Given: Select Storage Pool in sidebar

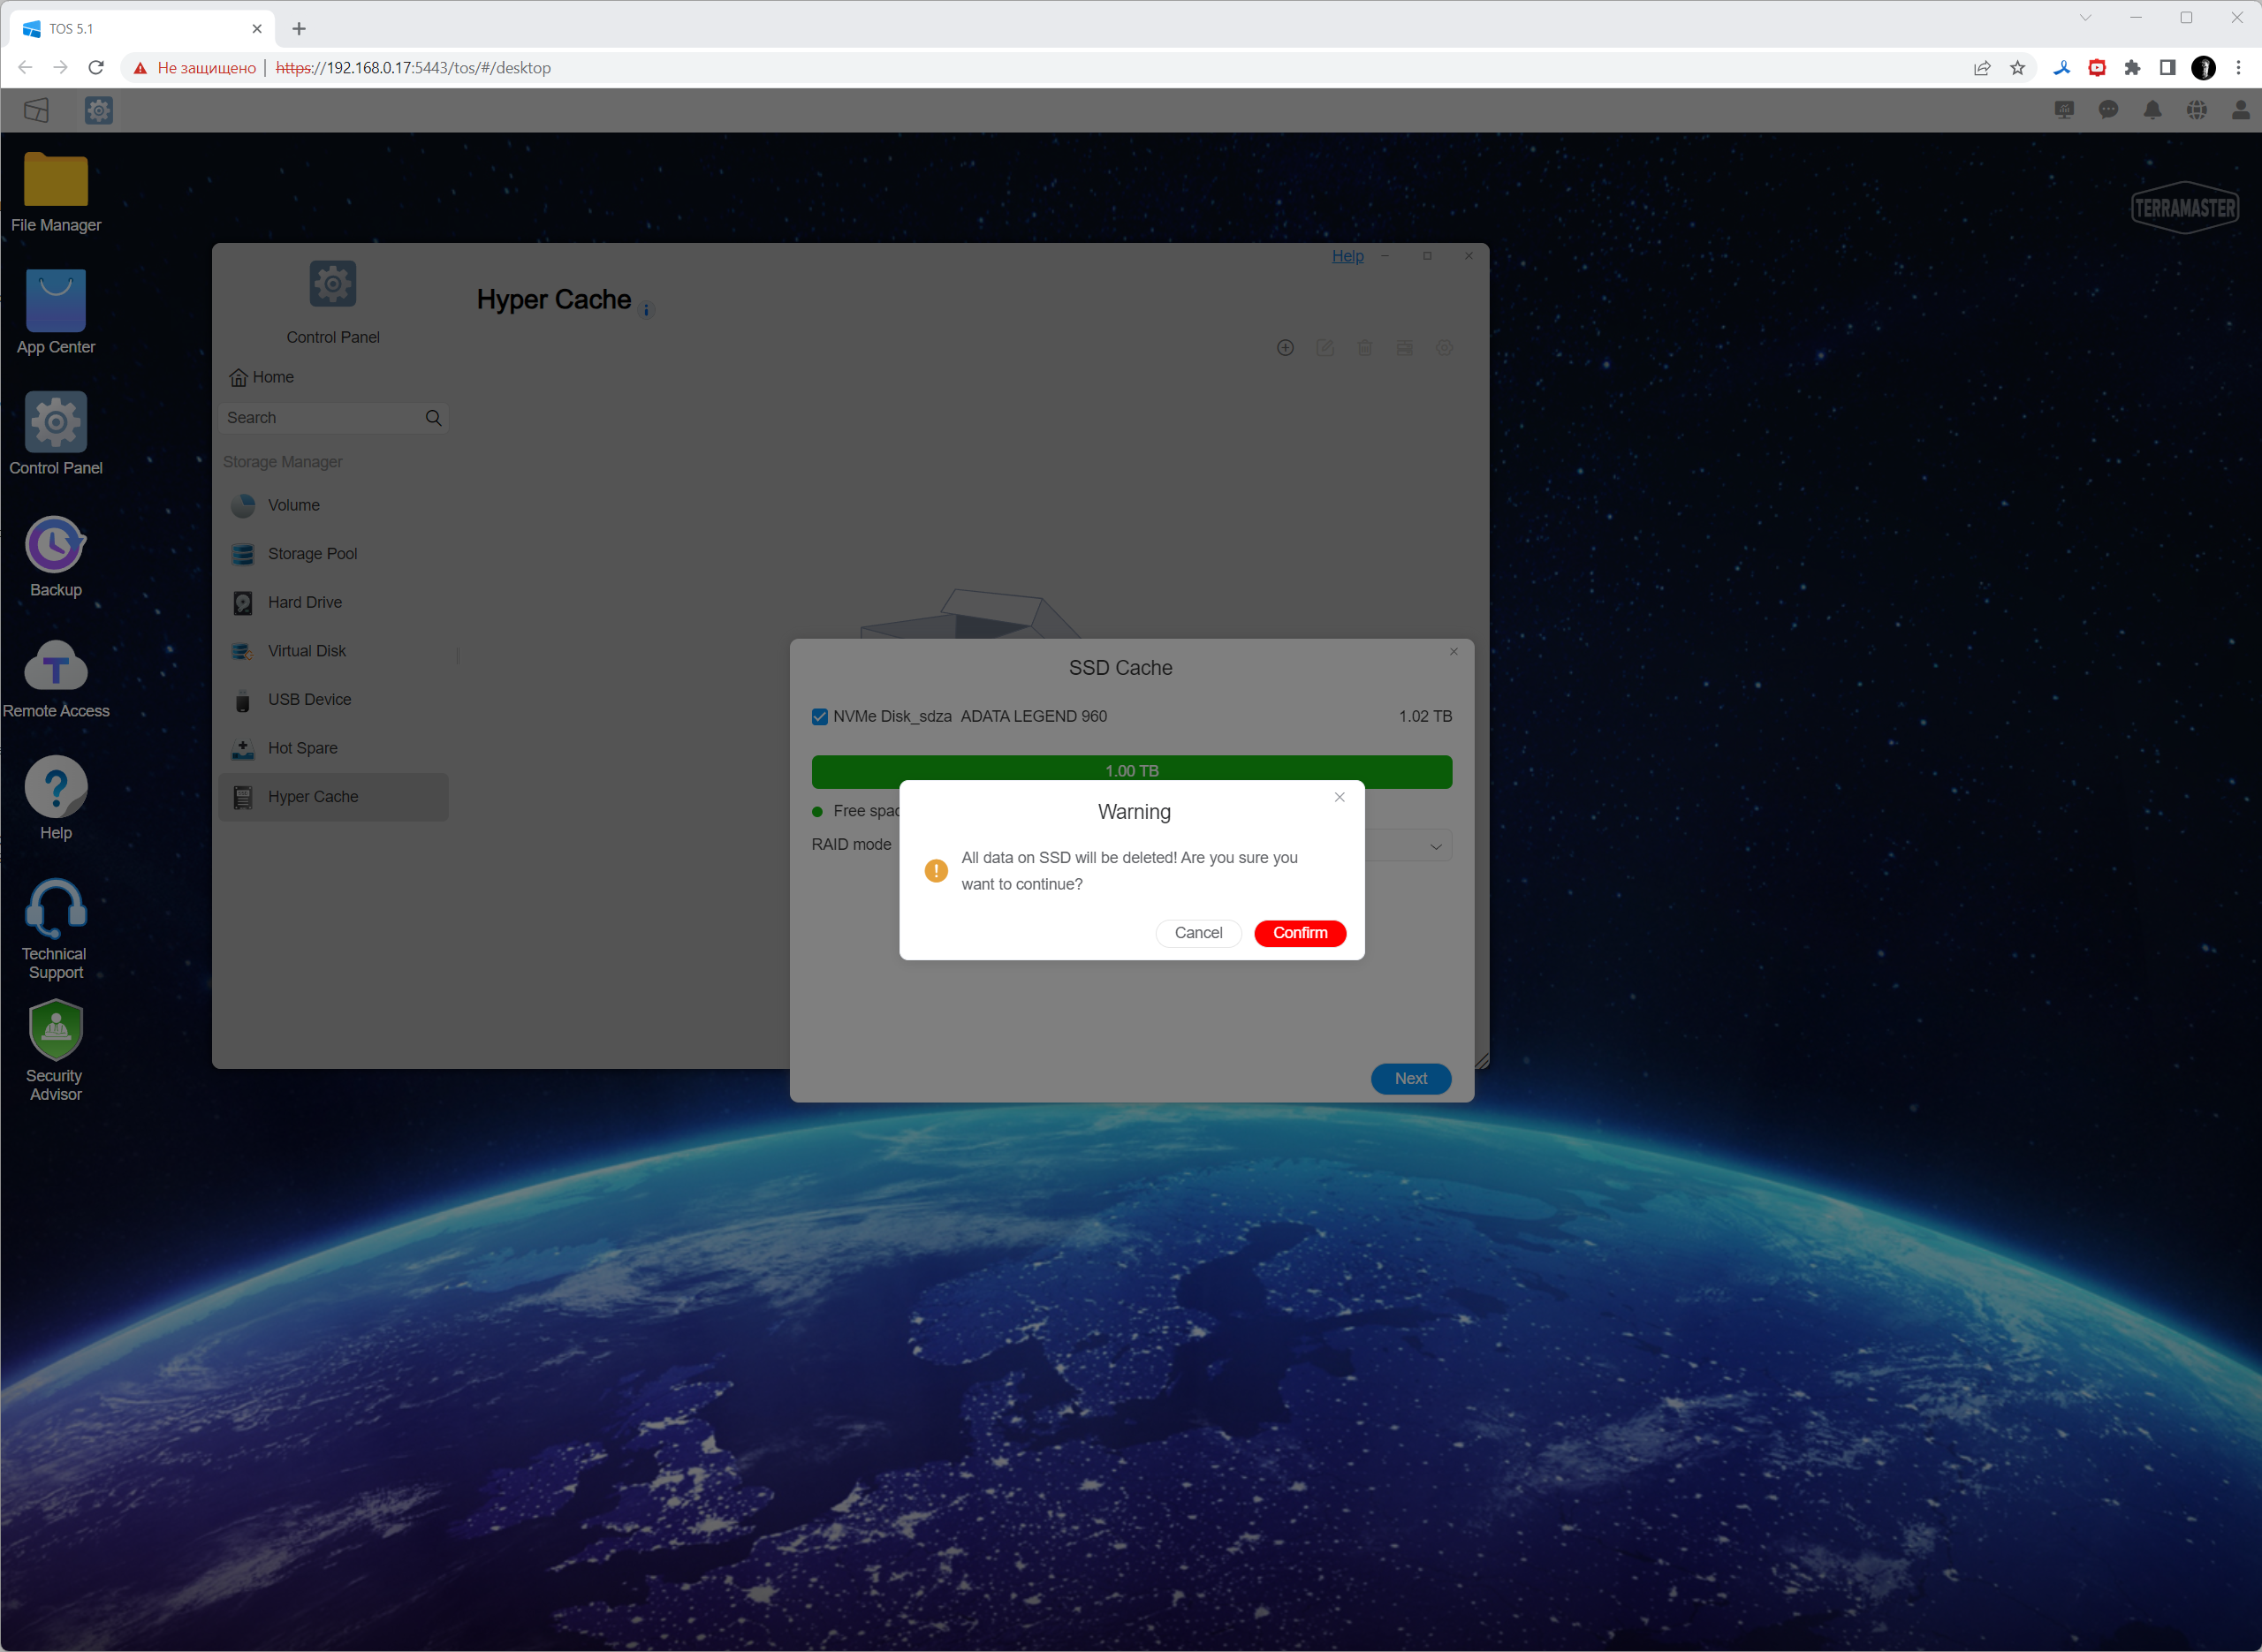Looking at the screenshot, I should pyautogui.click(x=312, y=554).
